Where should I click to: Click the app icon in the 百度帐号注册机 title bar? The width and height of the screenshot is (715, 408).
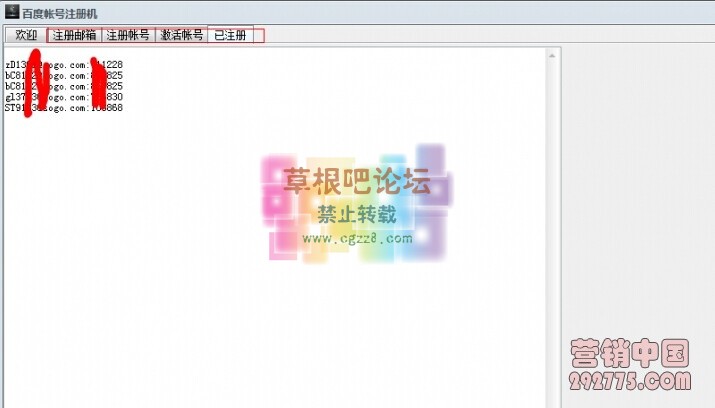click(x=12, y=12)
